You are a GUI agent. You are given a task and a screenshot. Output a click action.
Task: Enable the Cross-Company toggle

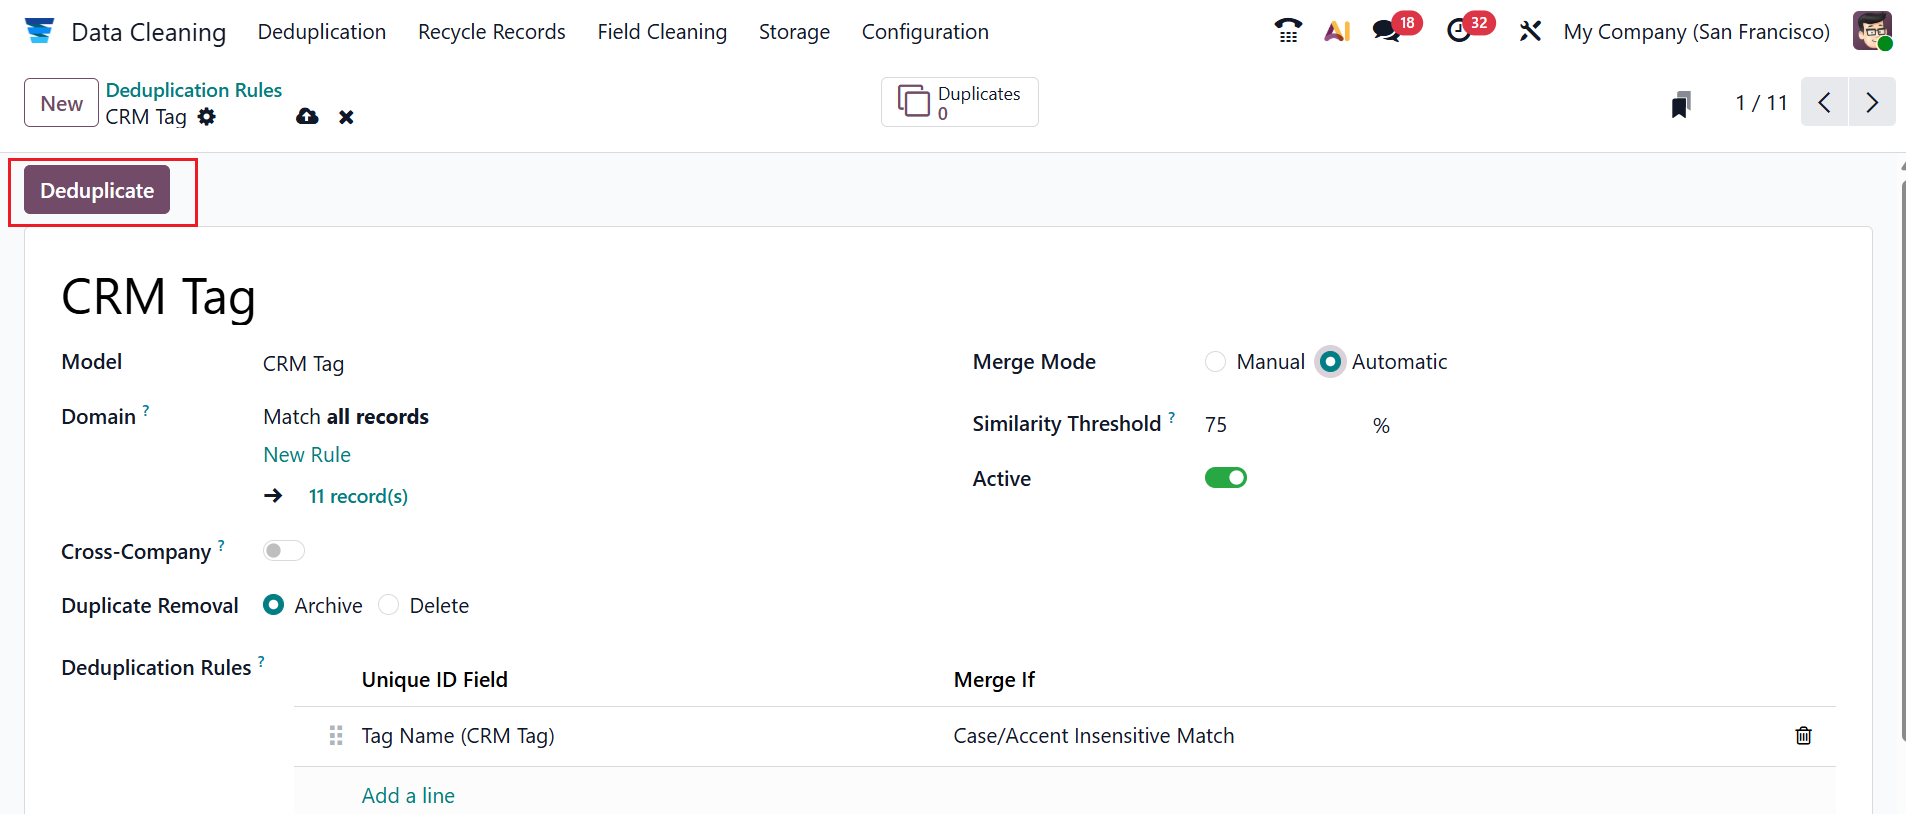tap(284, 551)
